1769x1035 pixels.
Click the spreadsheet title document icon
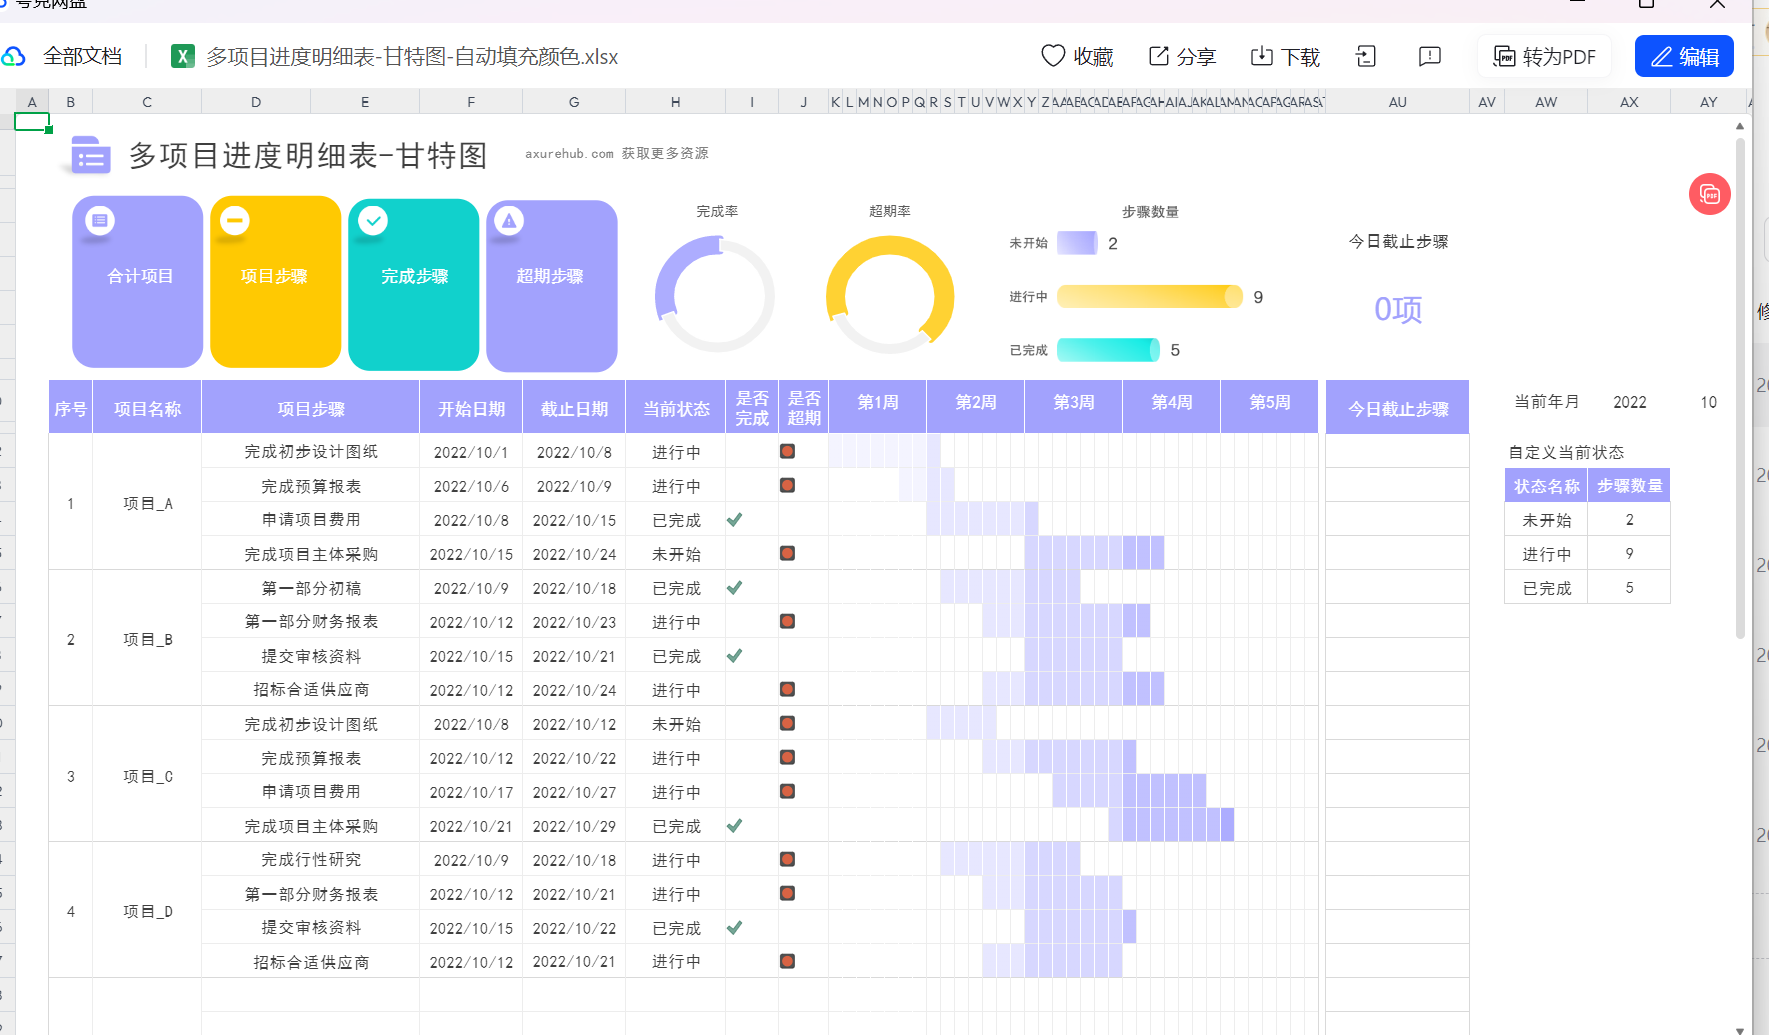click(x=90, y=156)
